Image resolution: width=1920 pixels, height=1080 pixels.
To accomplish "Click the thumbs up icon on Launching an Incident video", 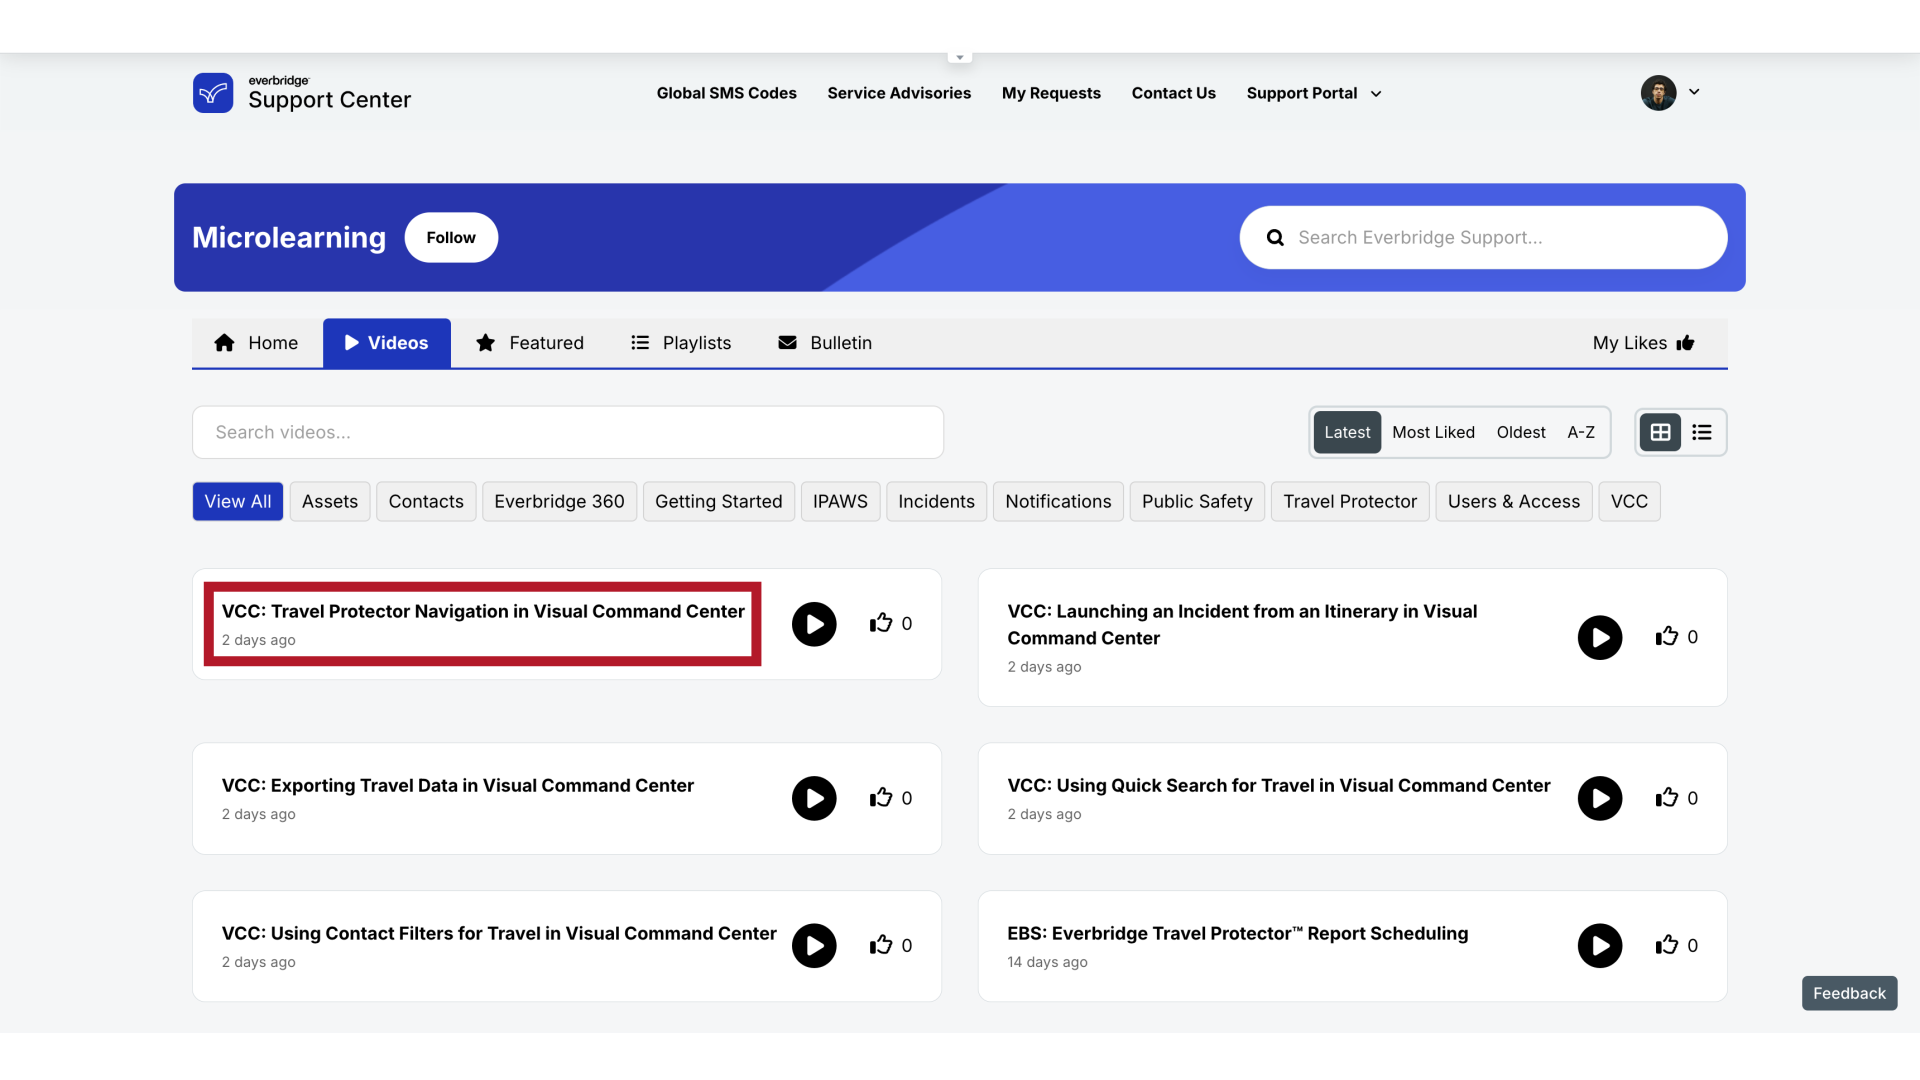I will 1663,637.
